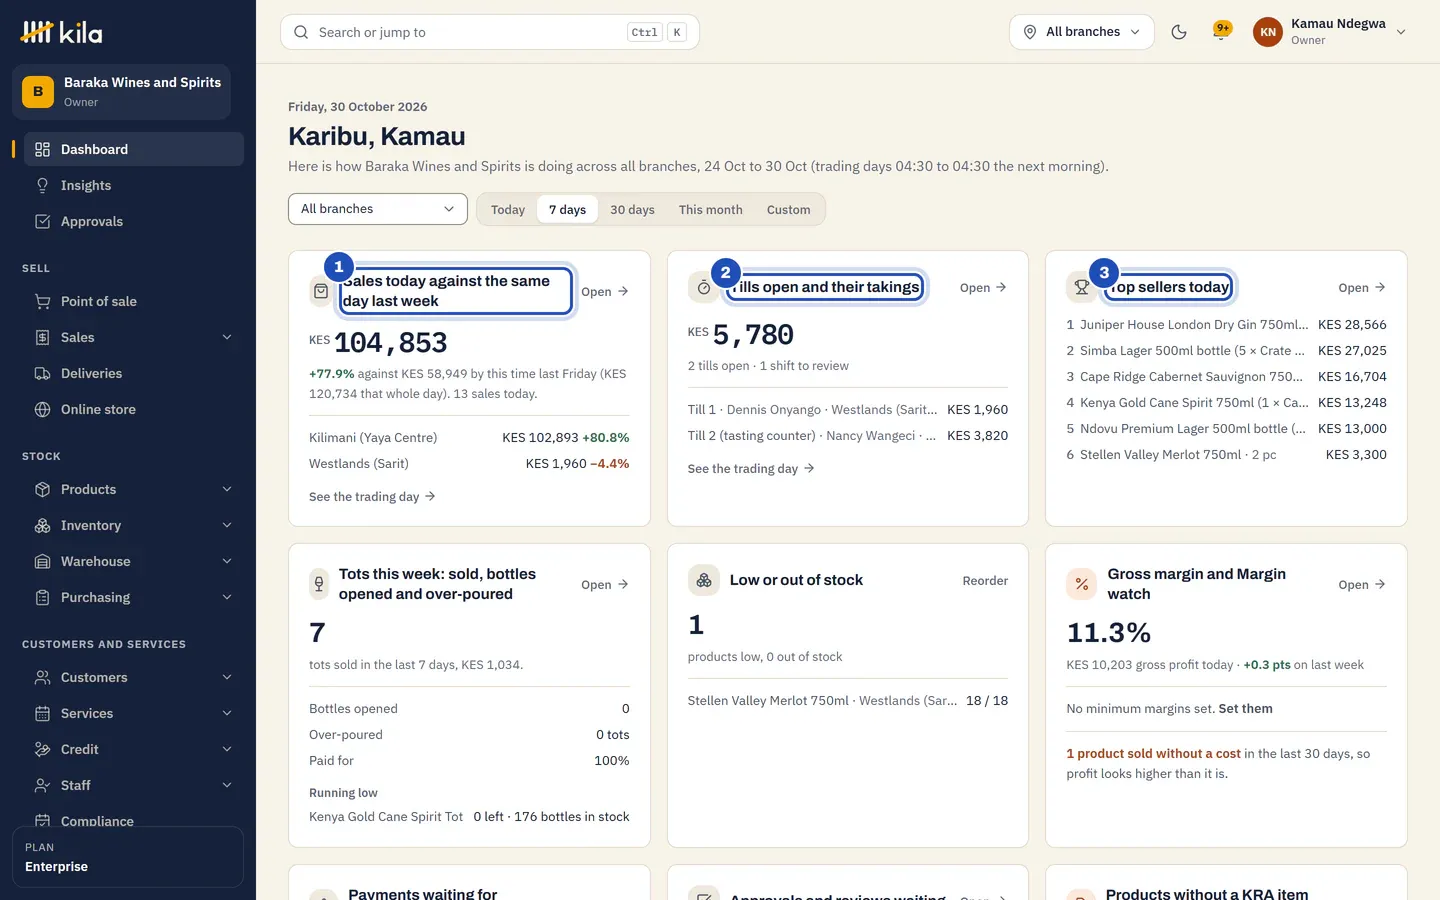Expand the Services submenu chevron
The width and height of the screenshot is (1440, 900).
227,713
